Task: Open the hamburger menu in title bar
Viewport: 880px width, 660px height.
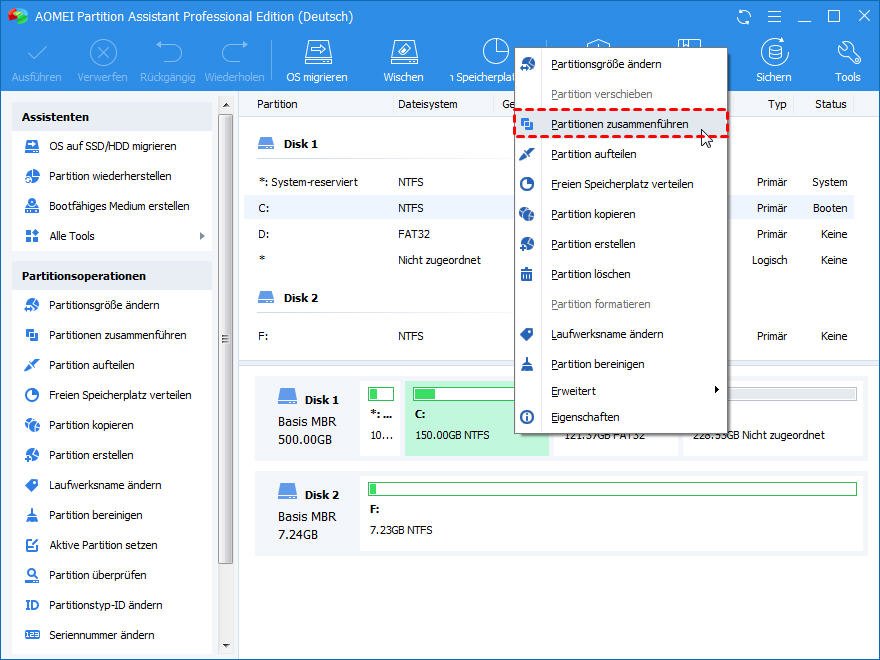Action: (774, 17)
